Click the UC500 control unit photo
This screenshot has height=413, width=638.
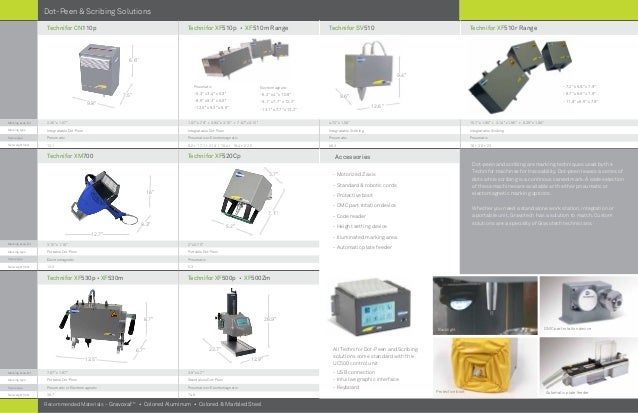point(371,308)
